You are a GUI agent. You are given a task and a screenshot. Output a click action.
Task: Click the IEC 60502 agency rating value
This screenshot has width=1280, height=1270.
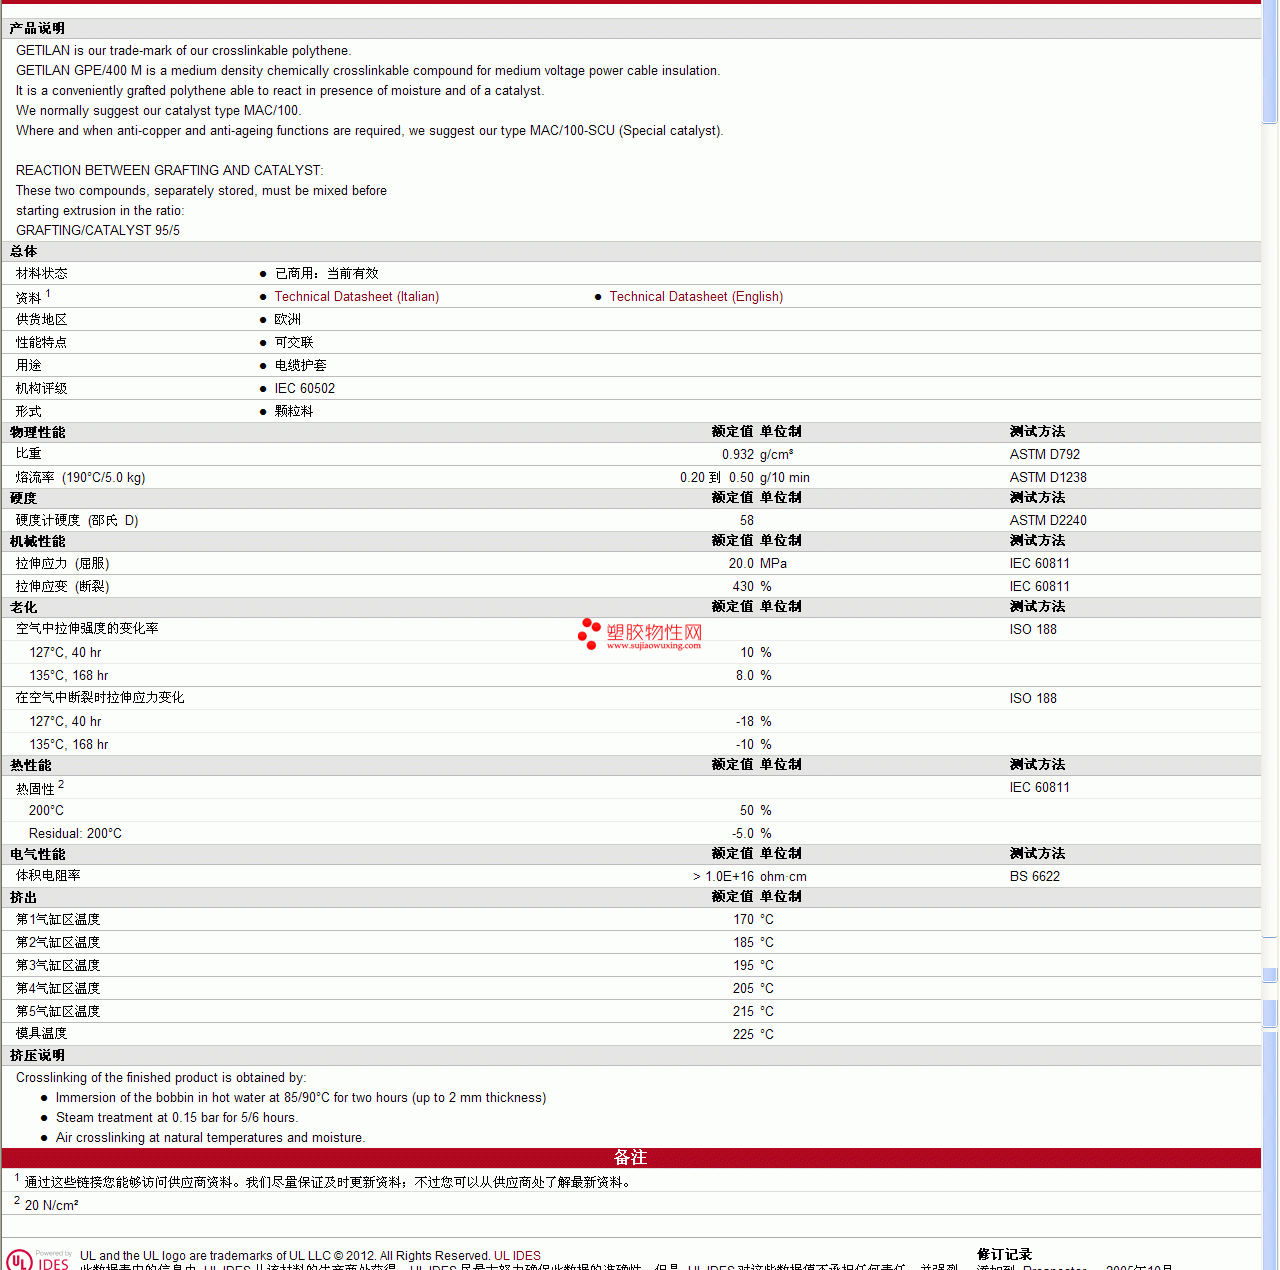click(304, 389)
